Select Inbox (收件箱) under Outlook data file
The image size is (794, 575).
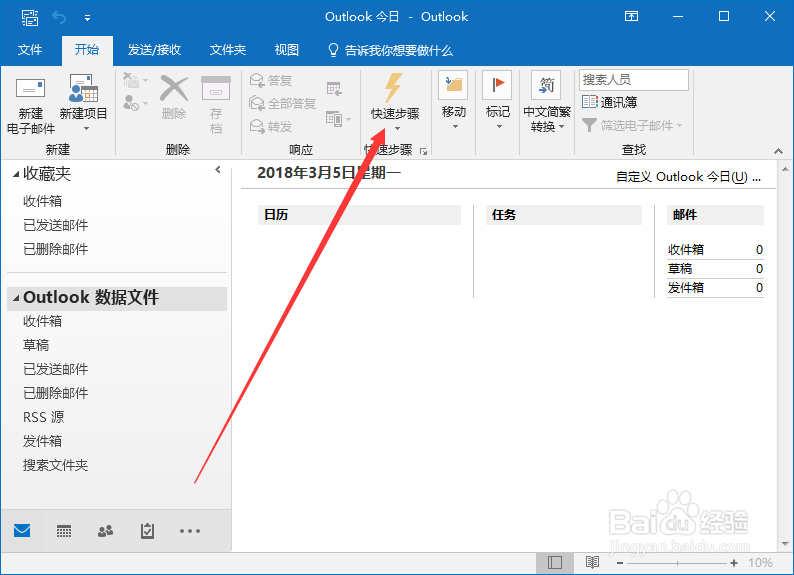43,321
